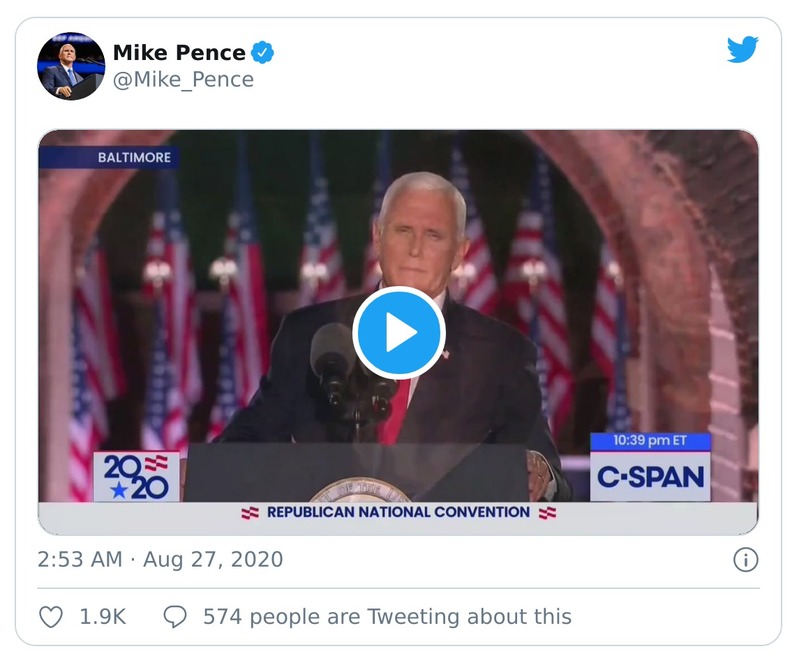Screen dimensions: 799x665
Task: Click the profile avatar photo
Action: click(x=71, y=65)
